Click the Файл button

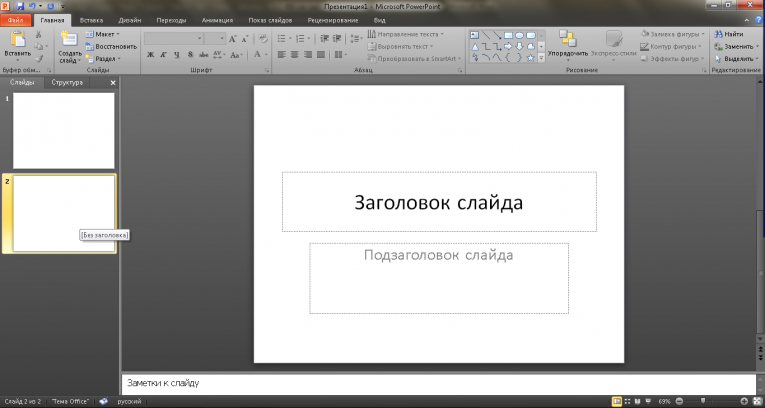(x=17, y=20)
